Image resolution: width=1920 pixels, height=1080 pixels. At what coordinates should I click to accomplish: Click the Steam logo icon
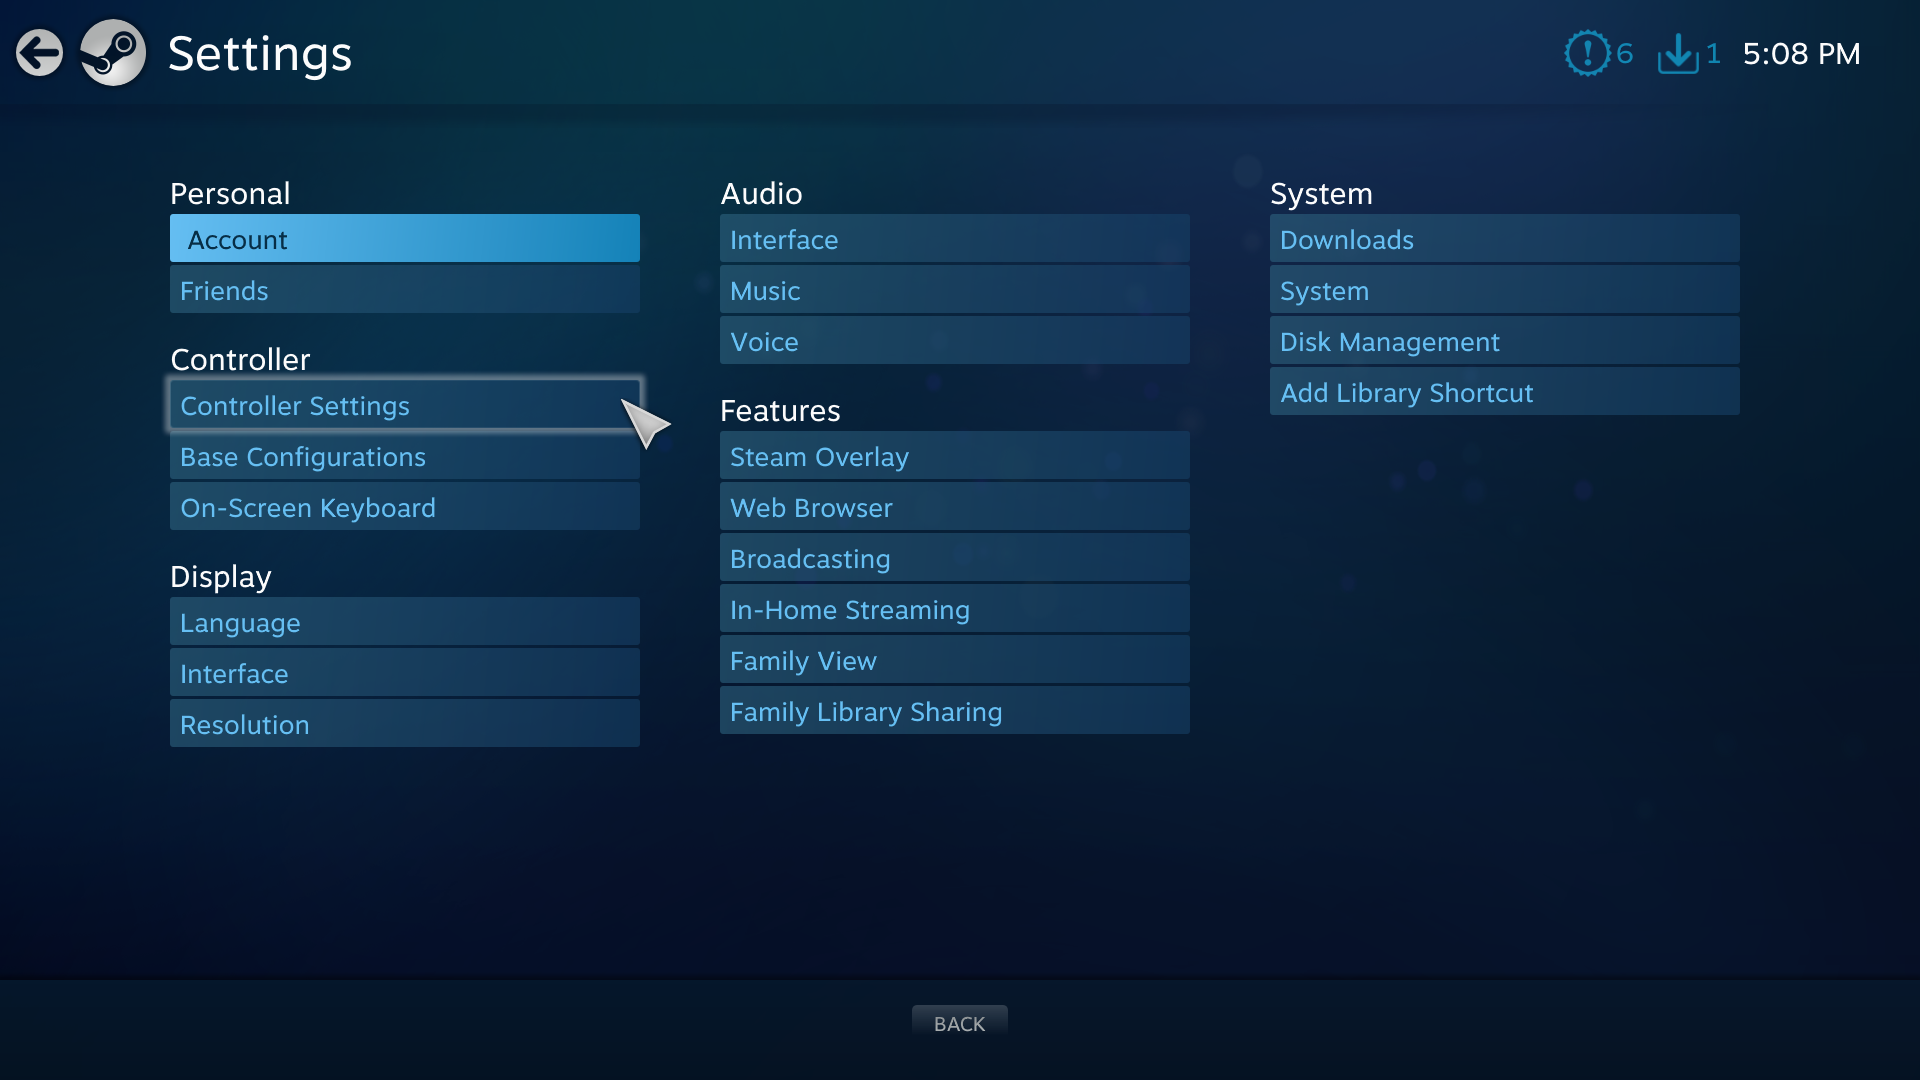coord(112,53)
